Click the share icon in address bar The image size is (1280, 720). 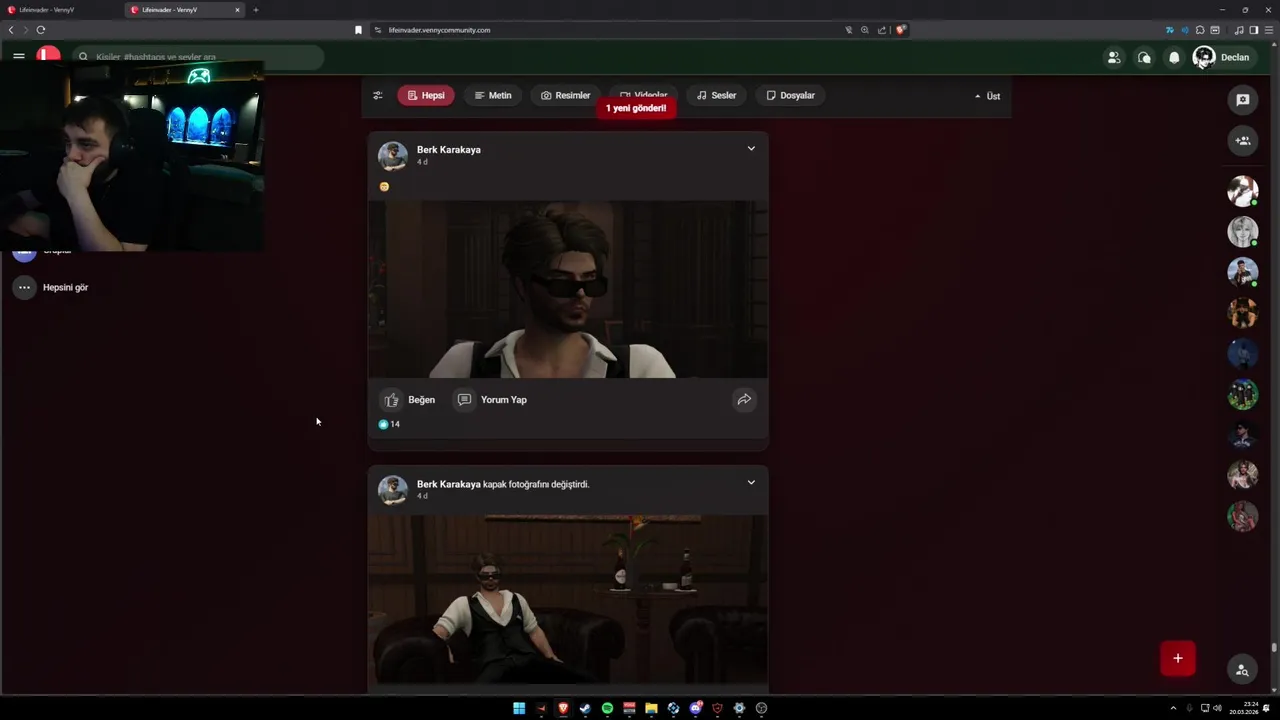coord(882,30)
